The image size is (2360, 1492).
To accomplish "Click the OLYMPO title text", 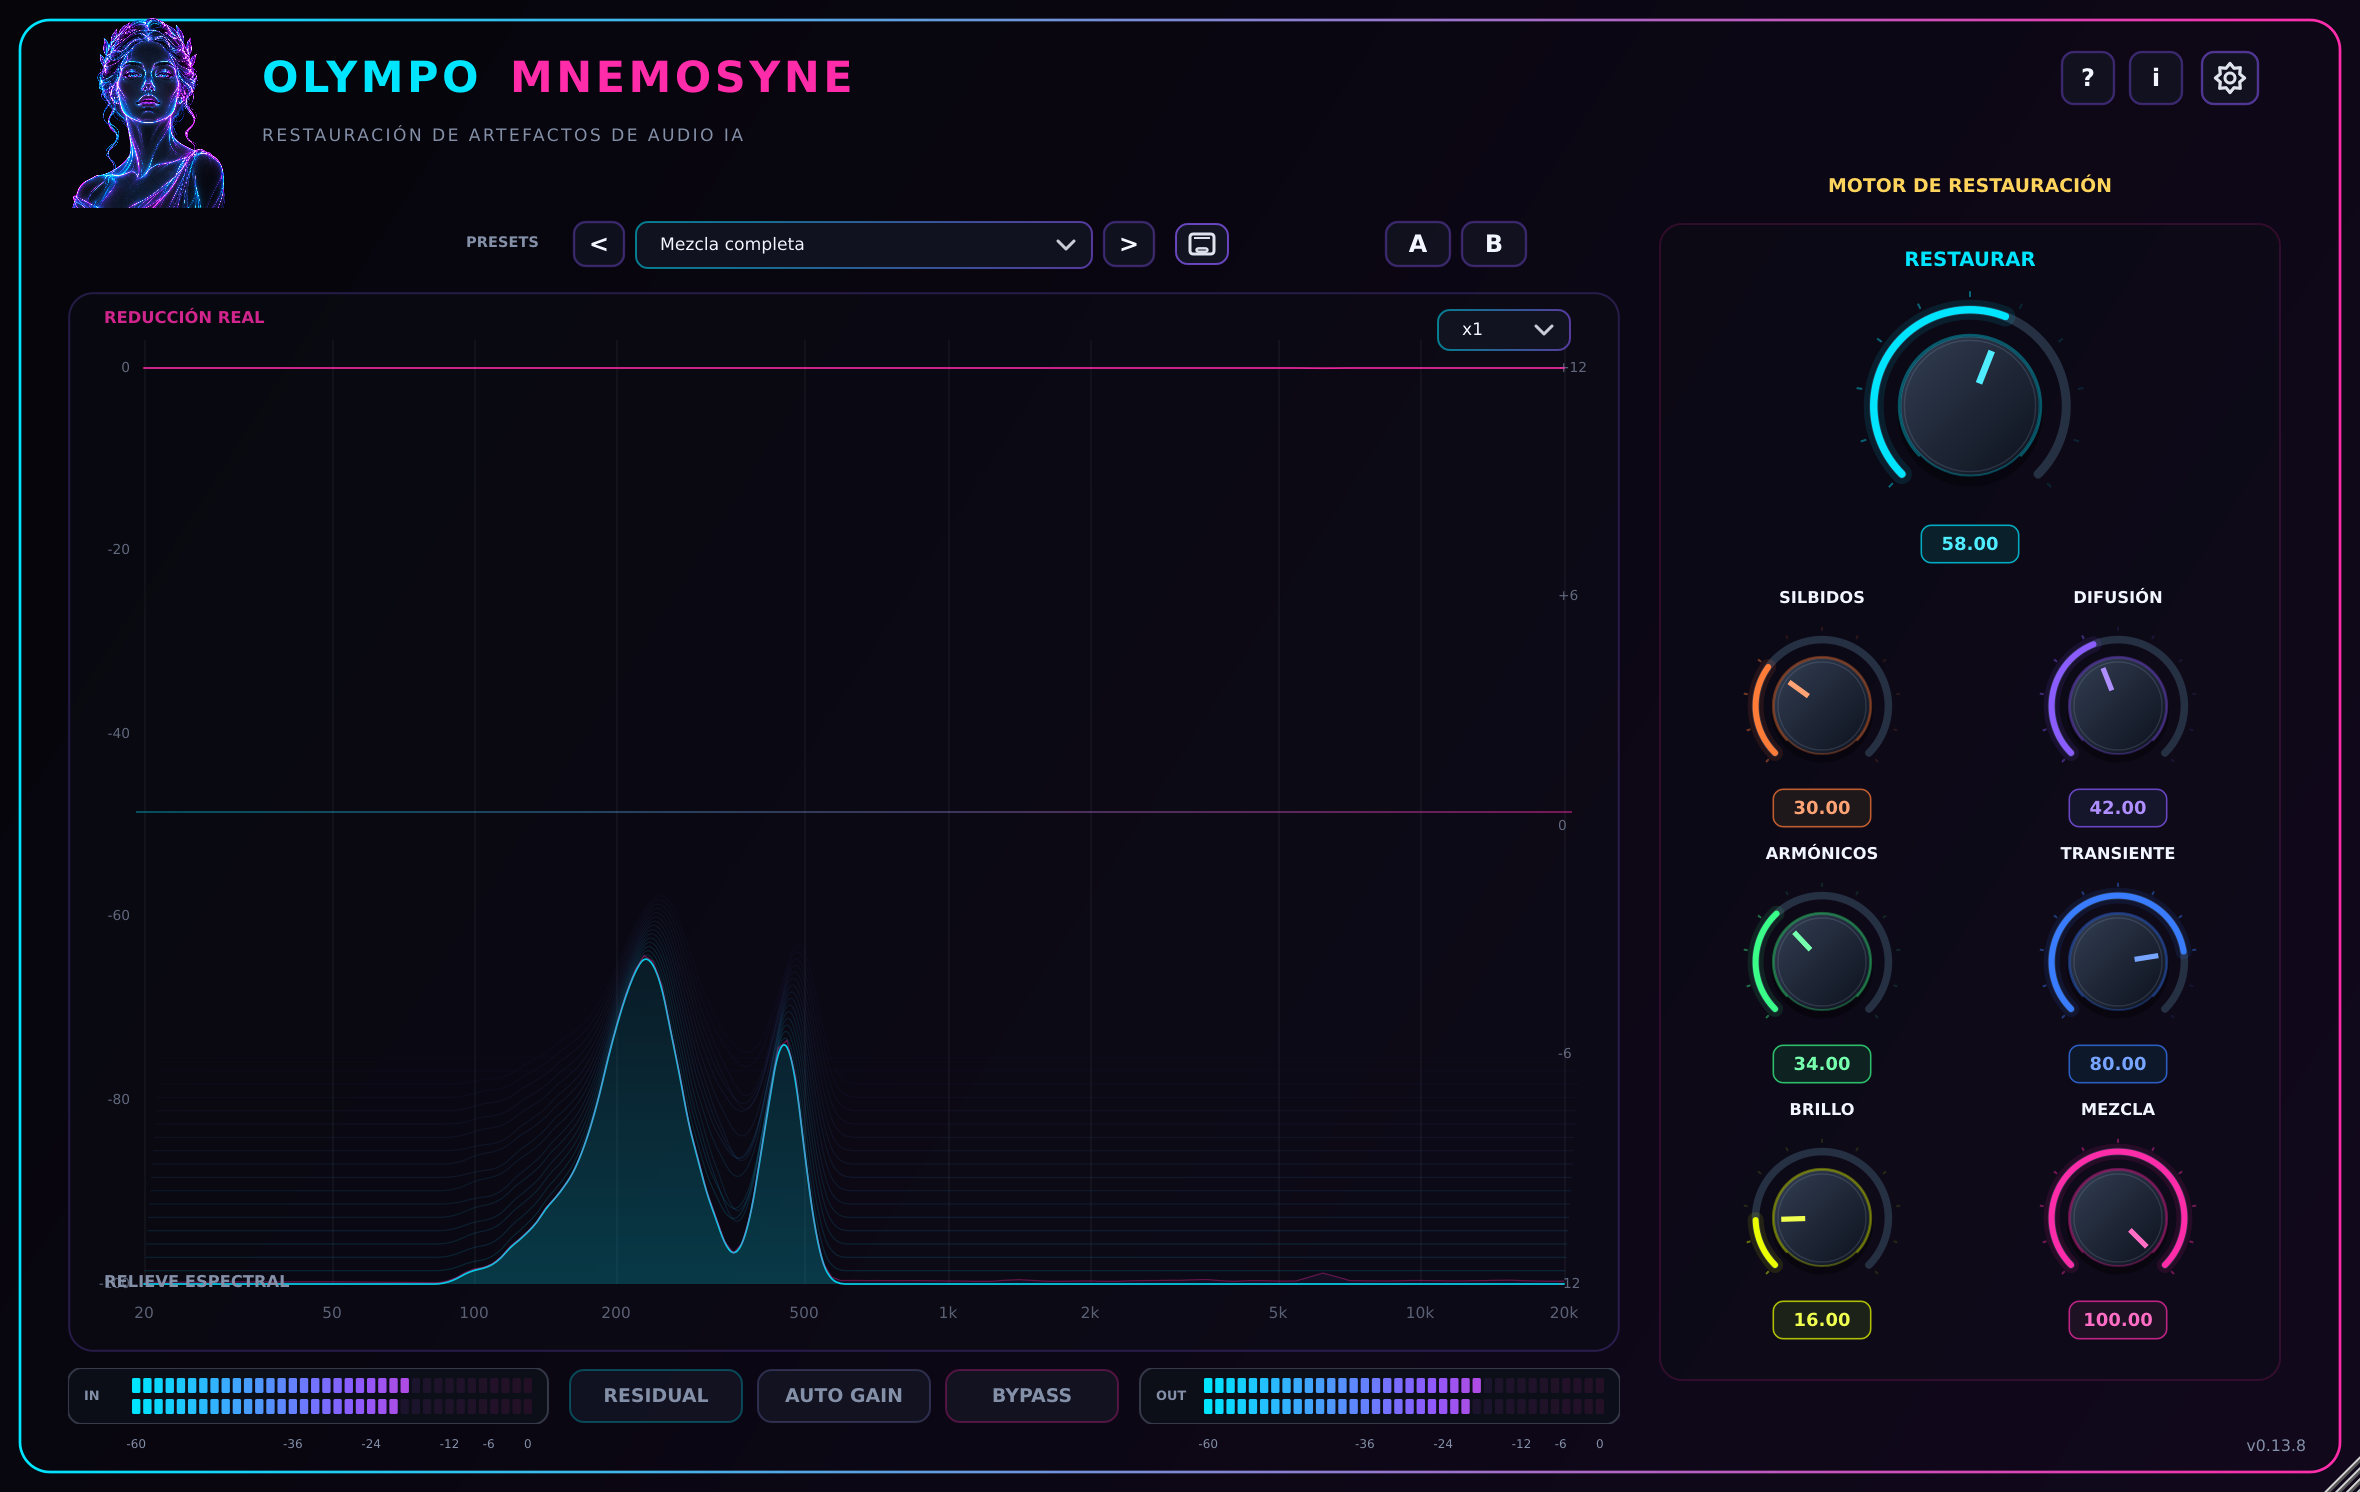I will coord(370,77).
